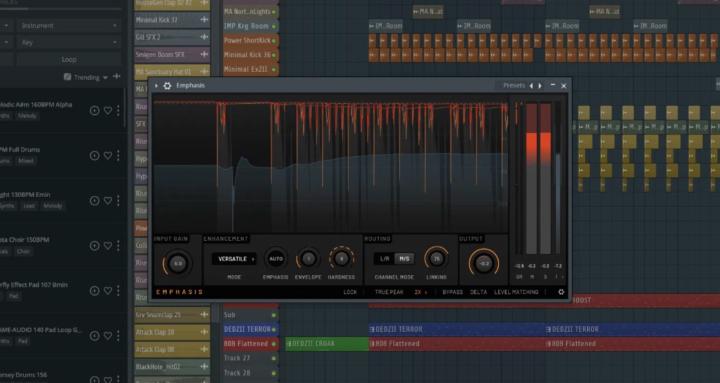
Task: Click the Mixed tag under Full Drums
Action: pos(26,161)
